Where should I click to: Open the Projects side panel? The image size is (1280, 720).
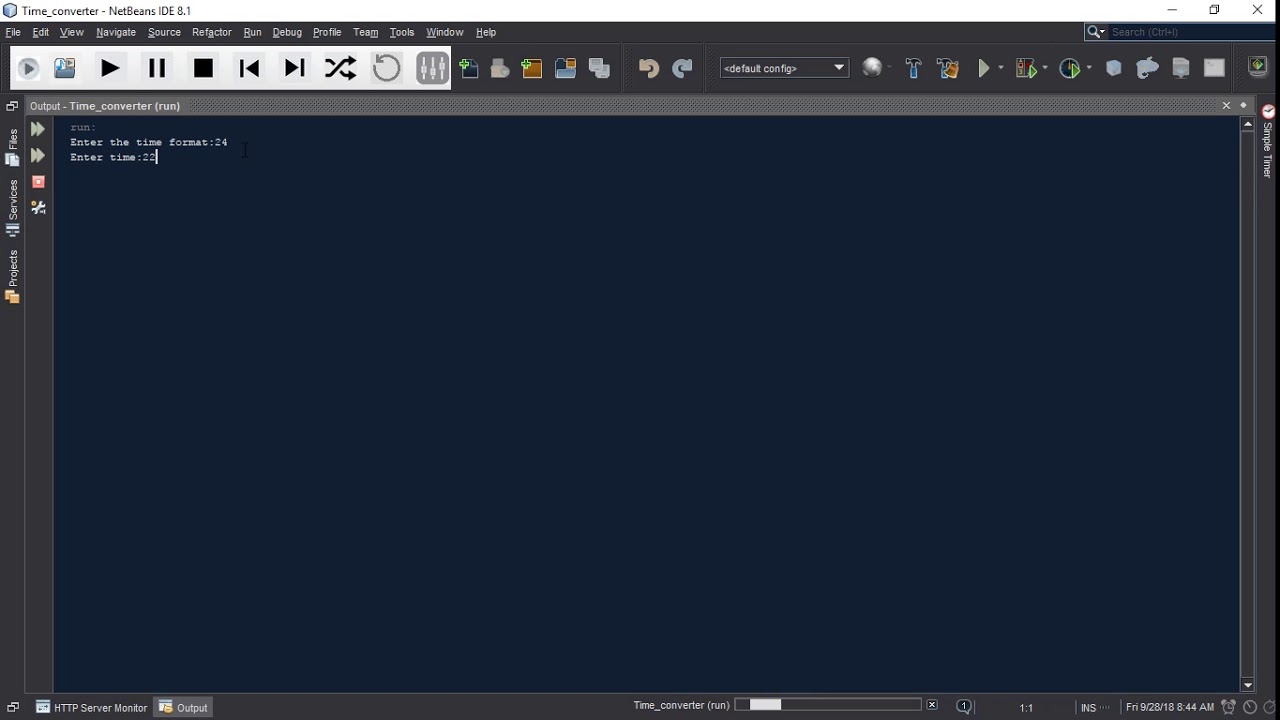point(13,276)
